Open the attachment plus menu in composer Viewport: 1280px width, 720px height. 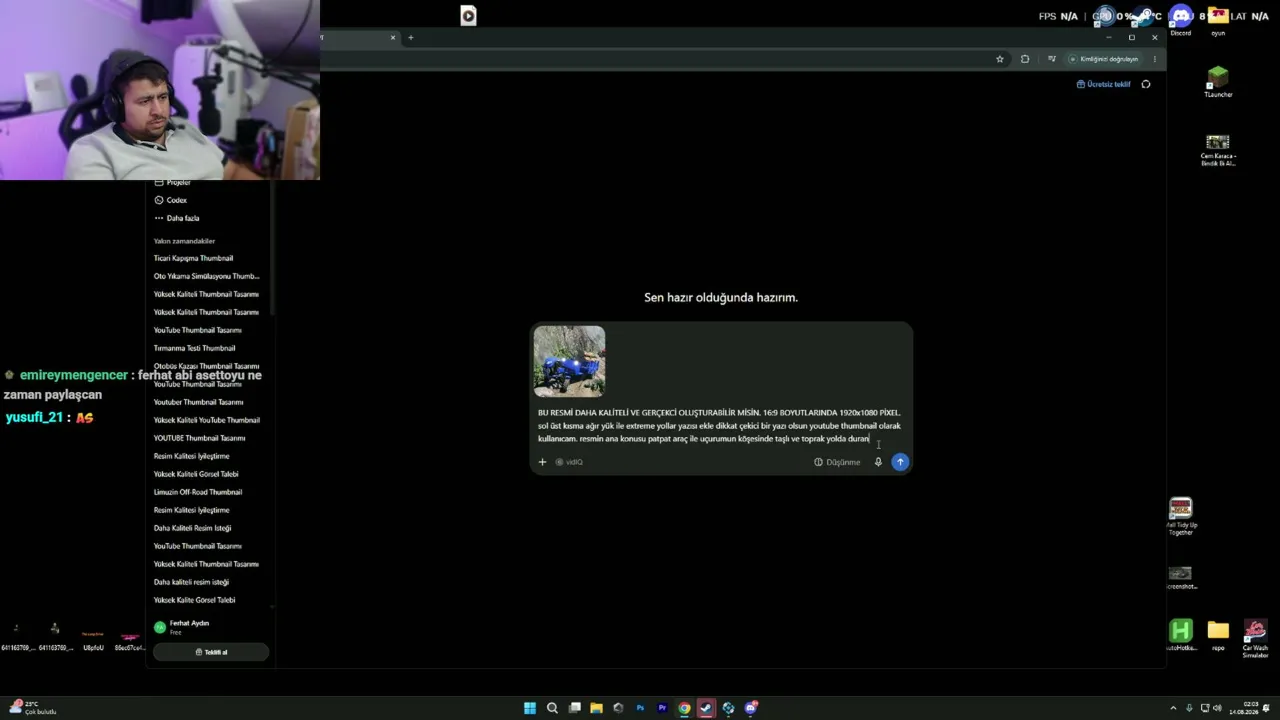tap(542, 462)
